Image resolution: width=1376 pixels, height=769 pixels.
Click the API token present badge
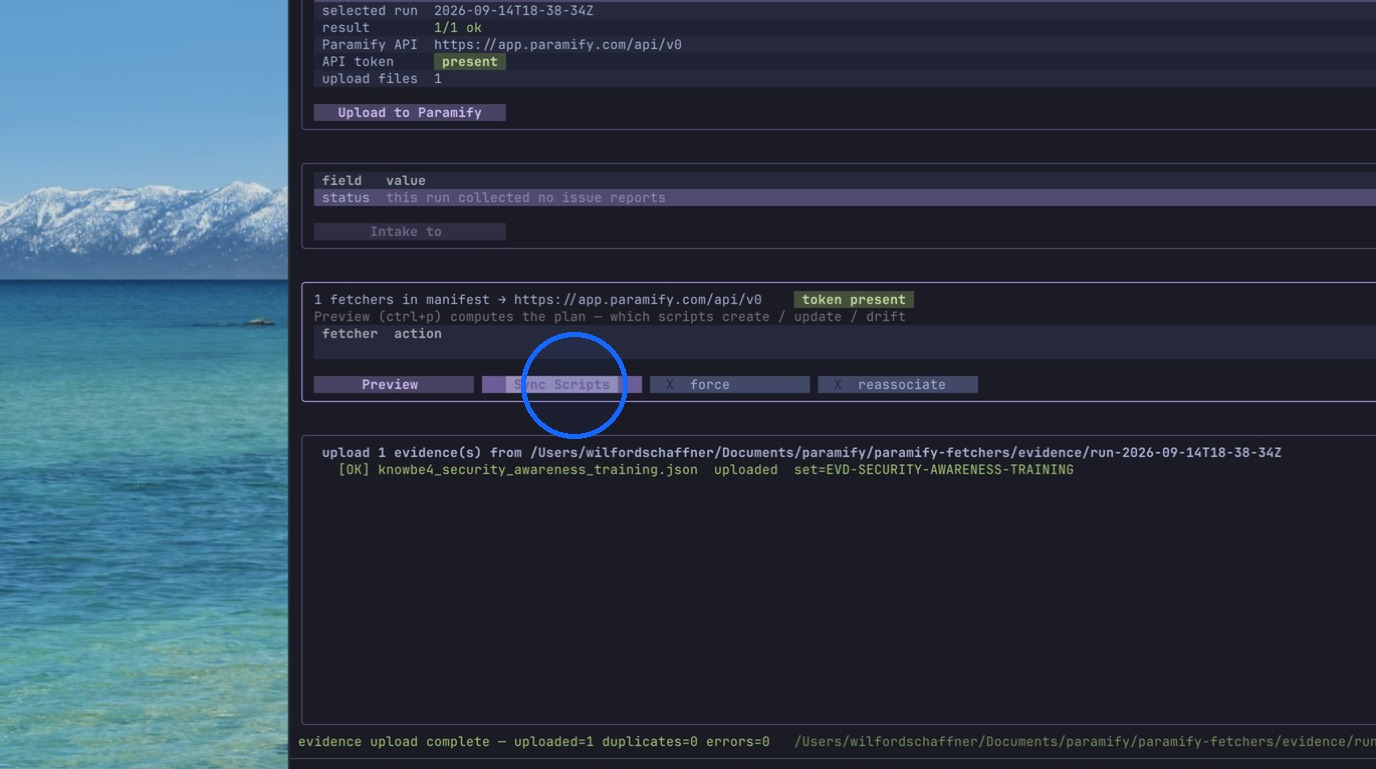point(470,62)
